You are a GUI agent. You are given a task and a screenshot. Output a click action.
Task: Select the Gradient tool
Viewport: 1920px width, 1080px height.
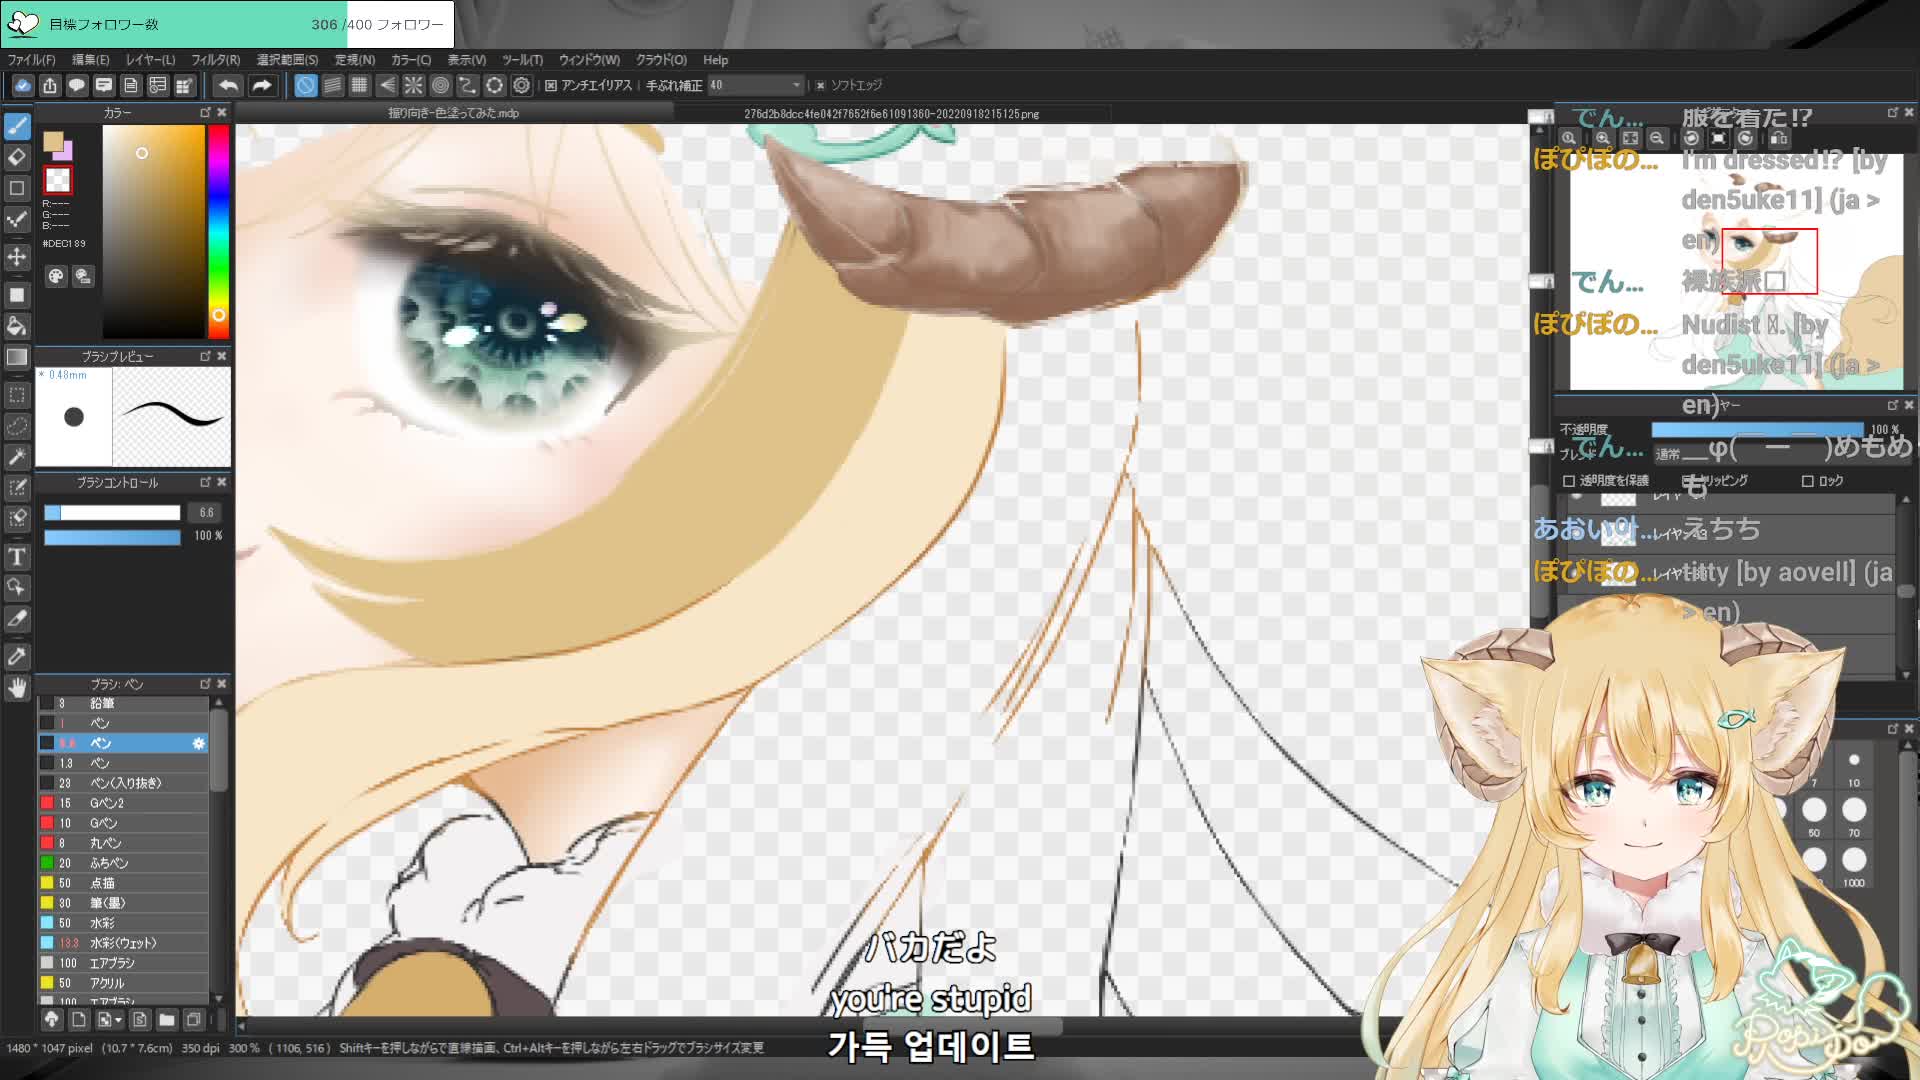click(17, 357)
